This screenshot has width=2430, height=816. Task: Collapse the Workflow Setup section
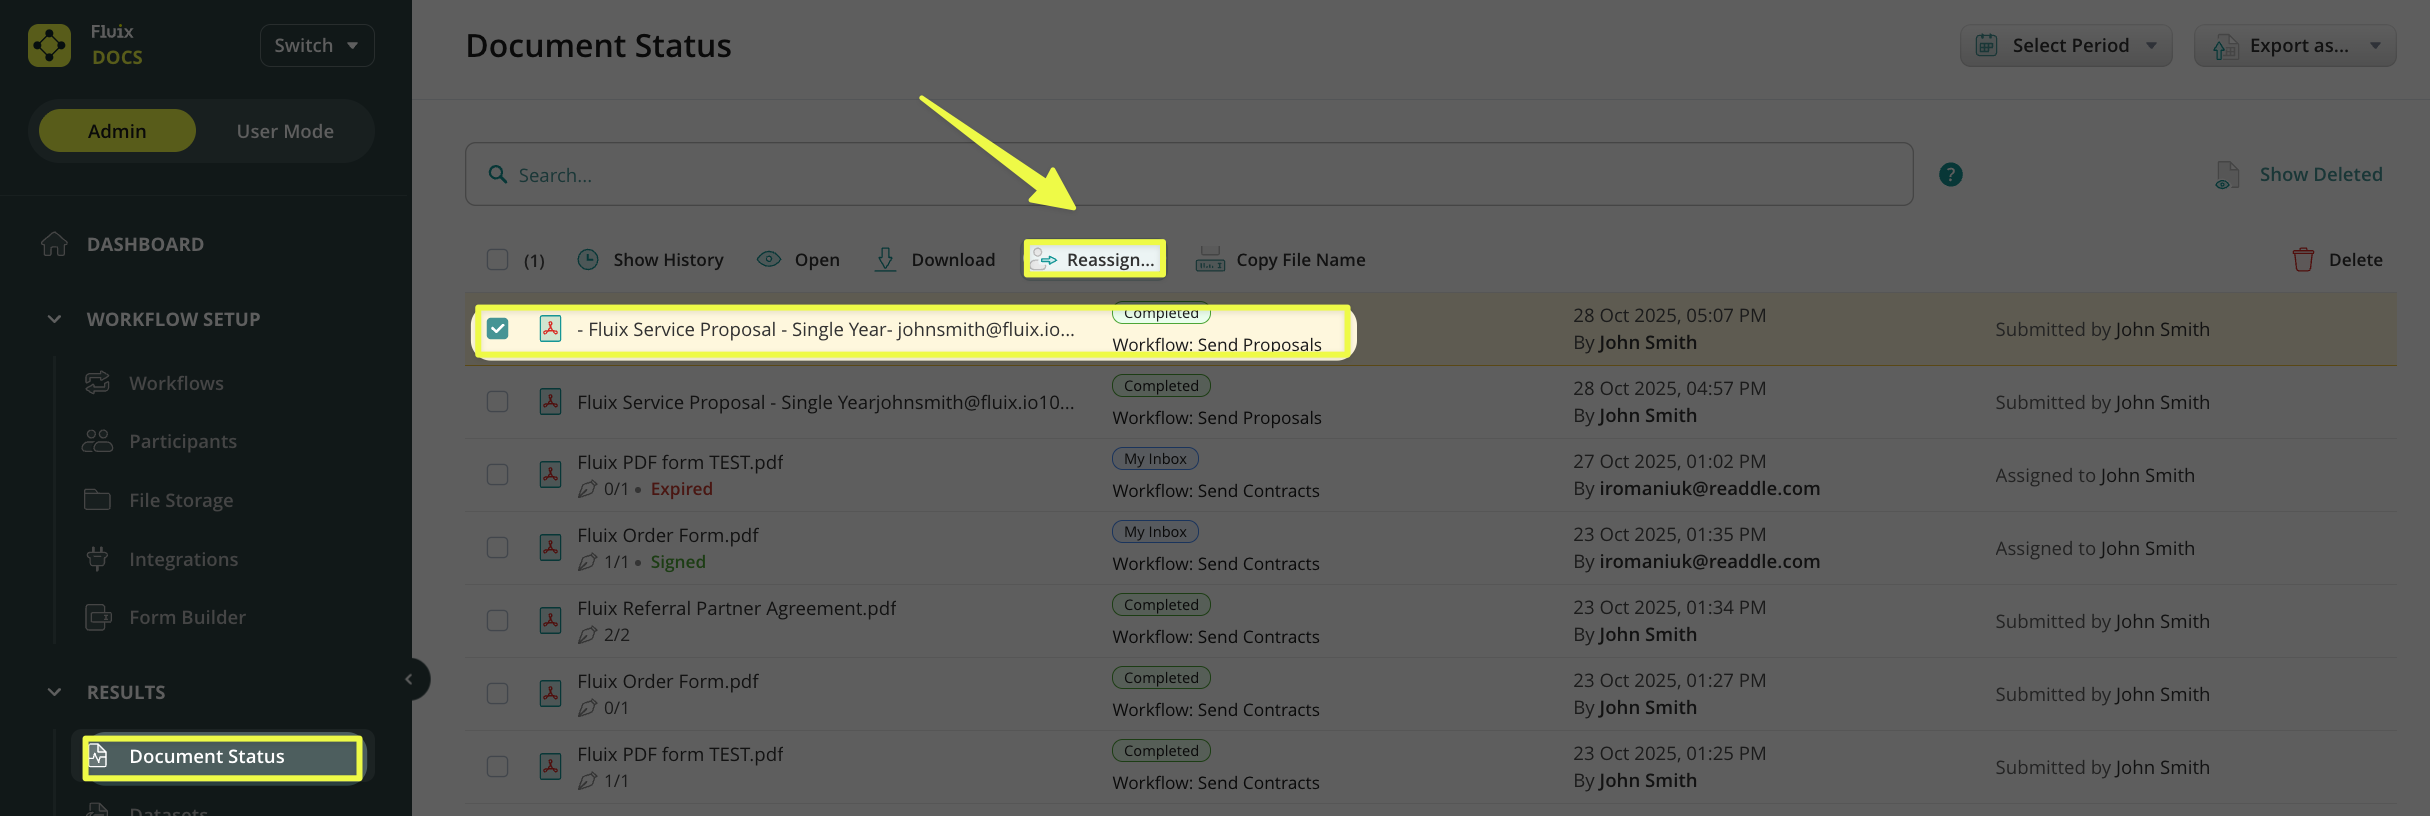pos(55,319)
